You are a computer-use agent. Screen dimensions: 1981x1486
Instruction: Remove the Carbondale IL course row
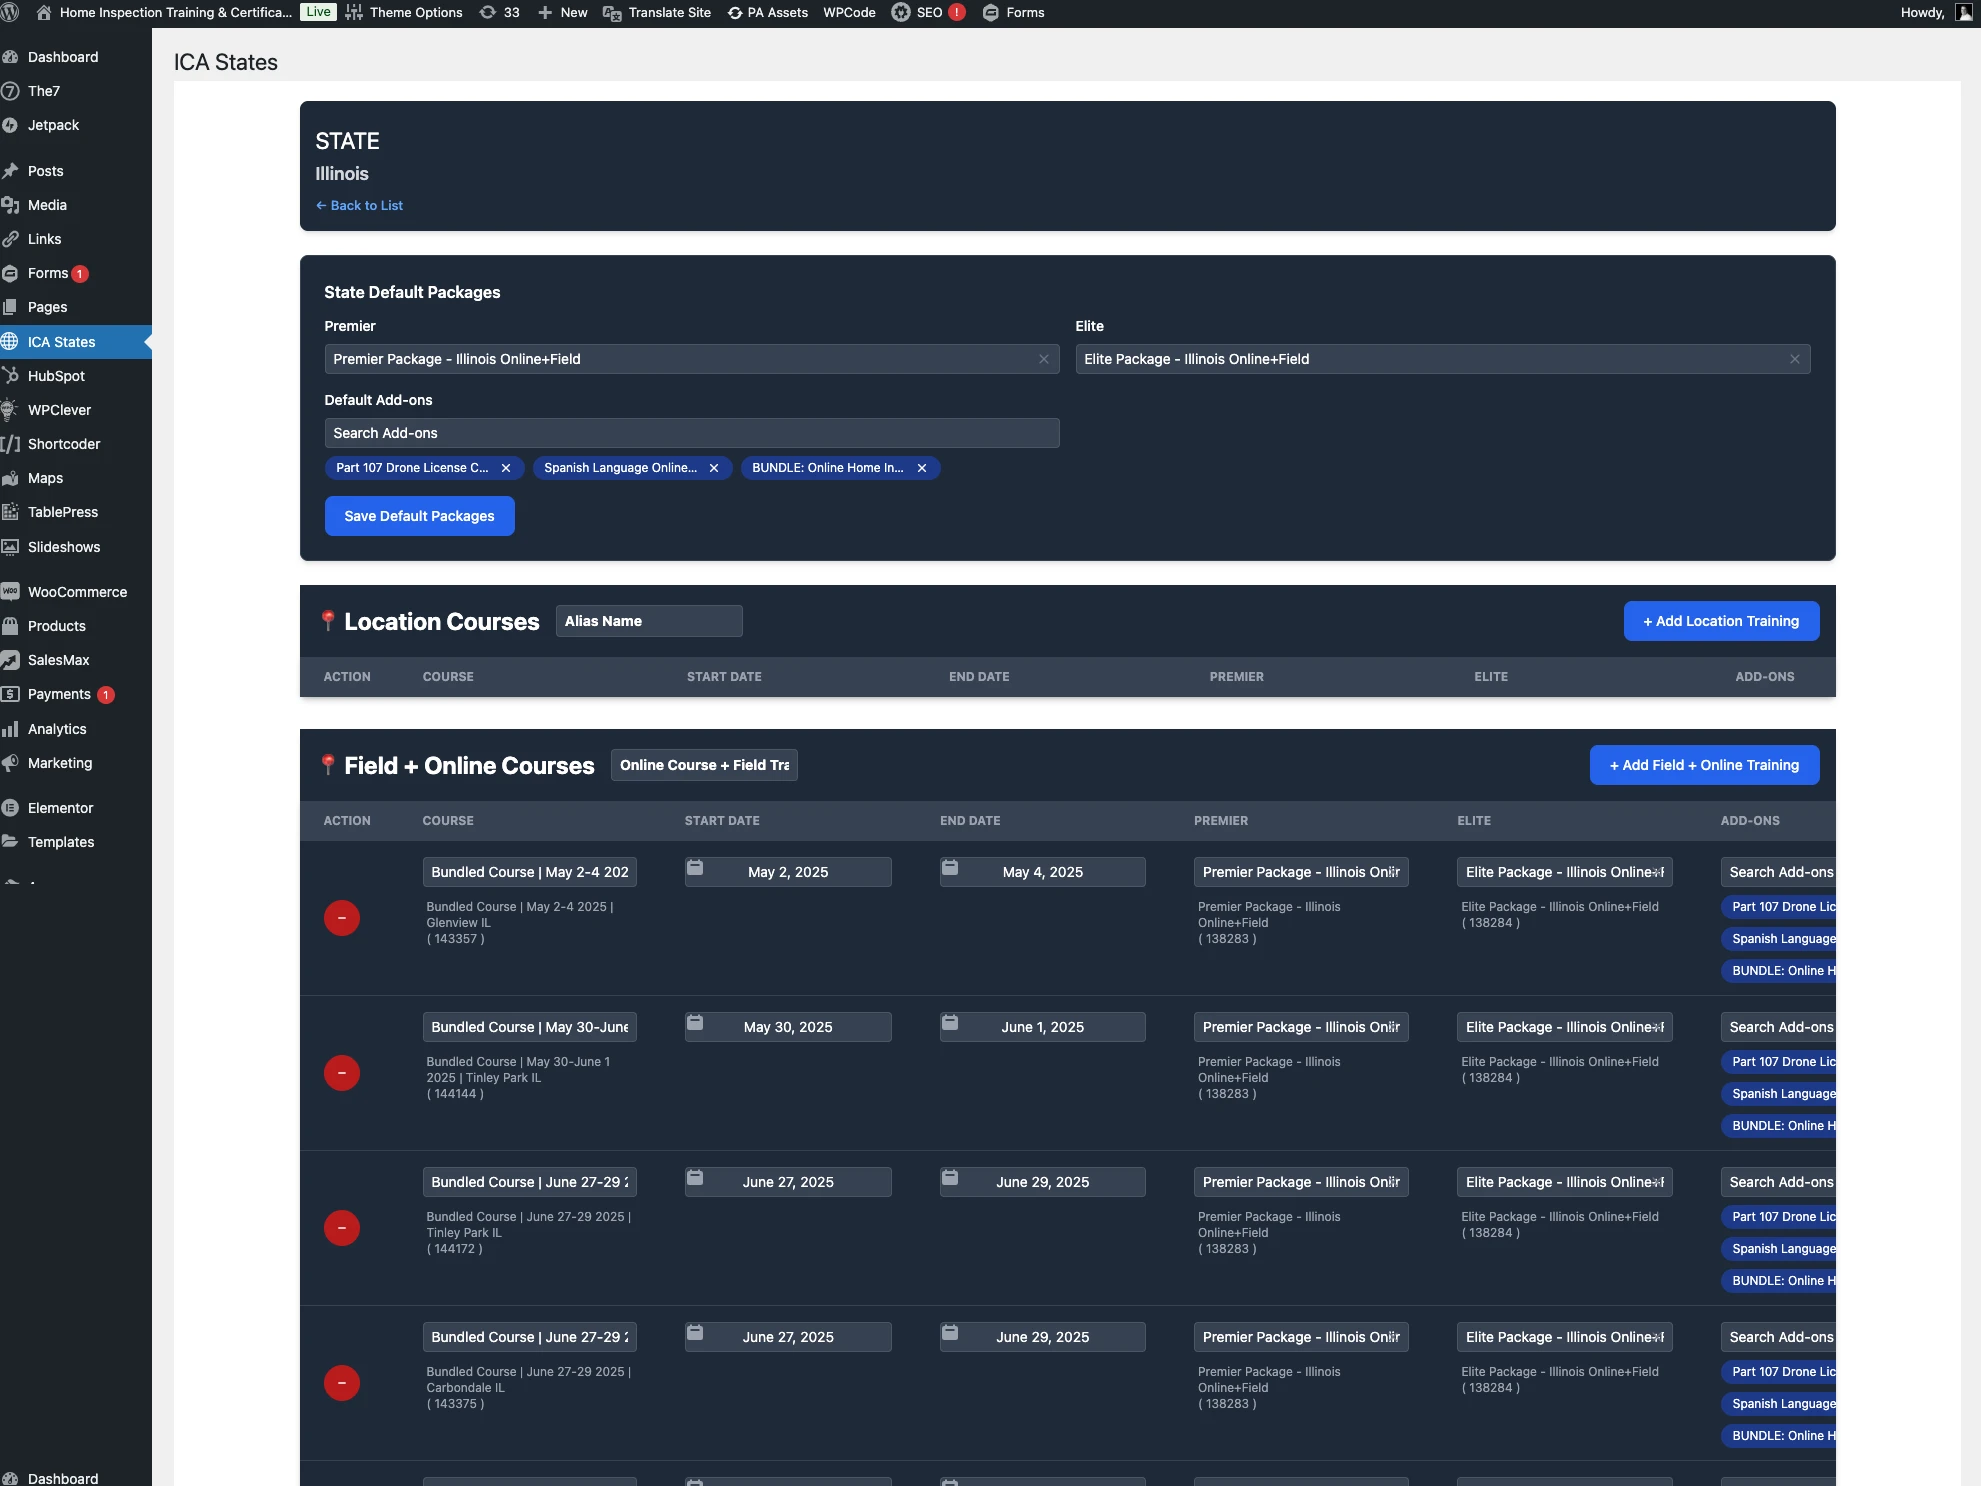pos(341,1383)
